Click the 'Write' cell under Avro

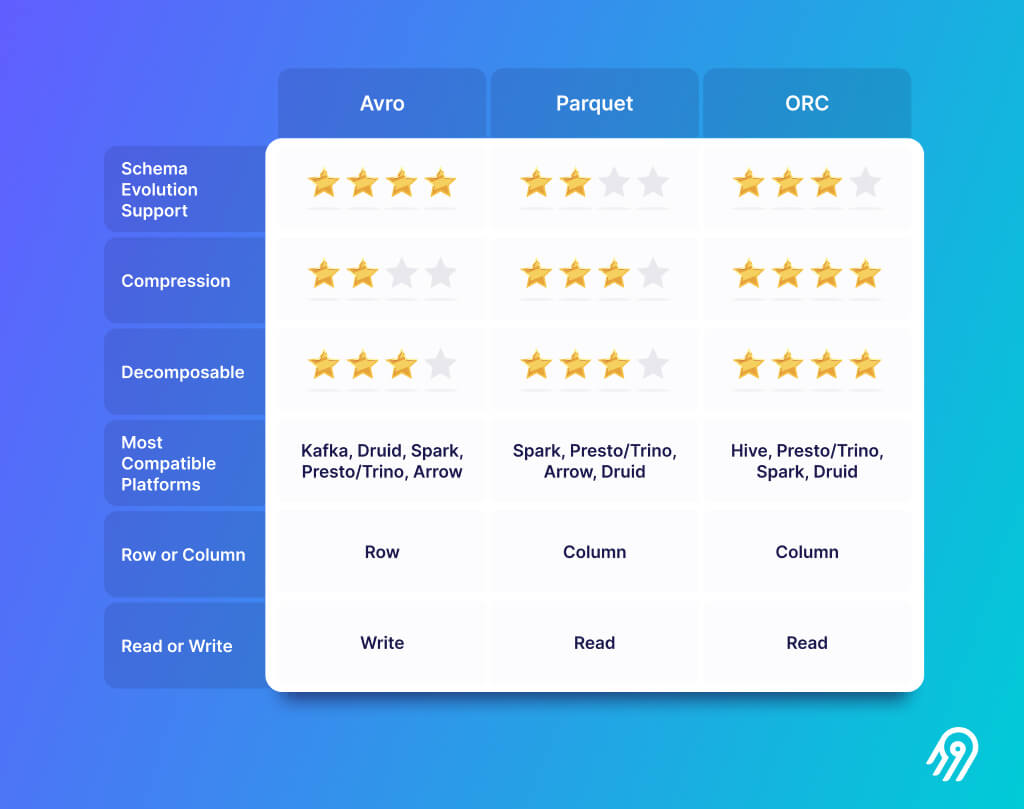(x=382, y=643)
